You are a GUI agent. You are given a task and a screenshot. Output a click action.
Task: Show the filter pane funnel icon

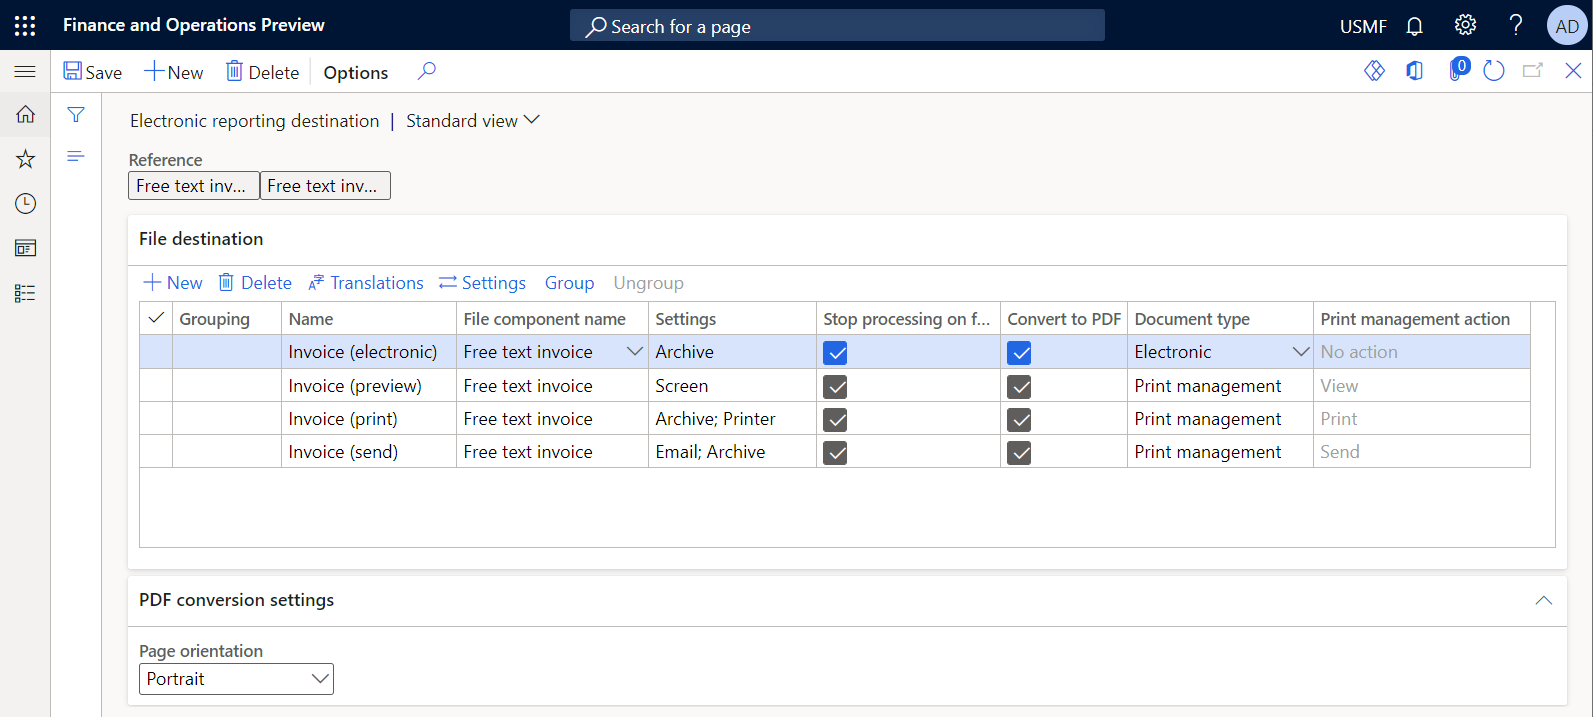coord(76,115)
